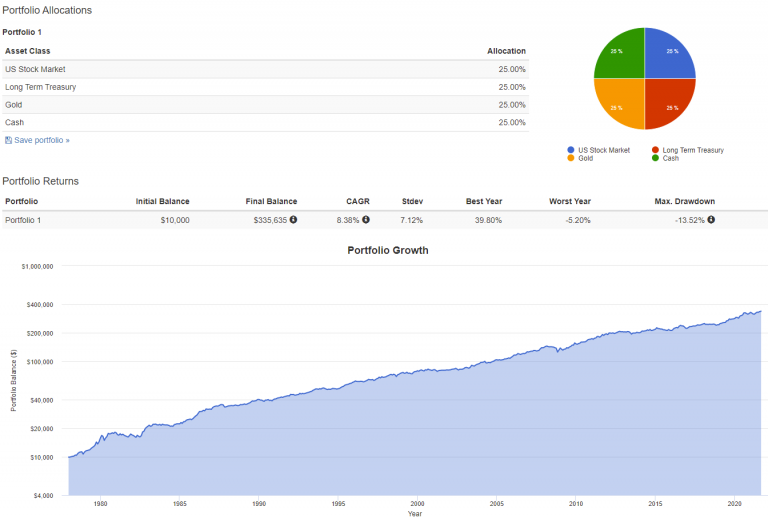The width and height of the screenshot is (768, 518).
Task: Click the Asset Class column header
Action: point(28,51)
